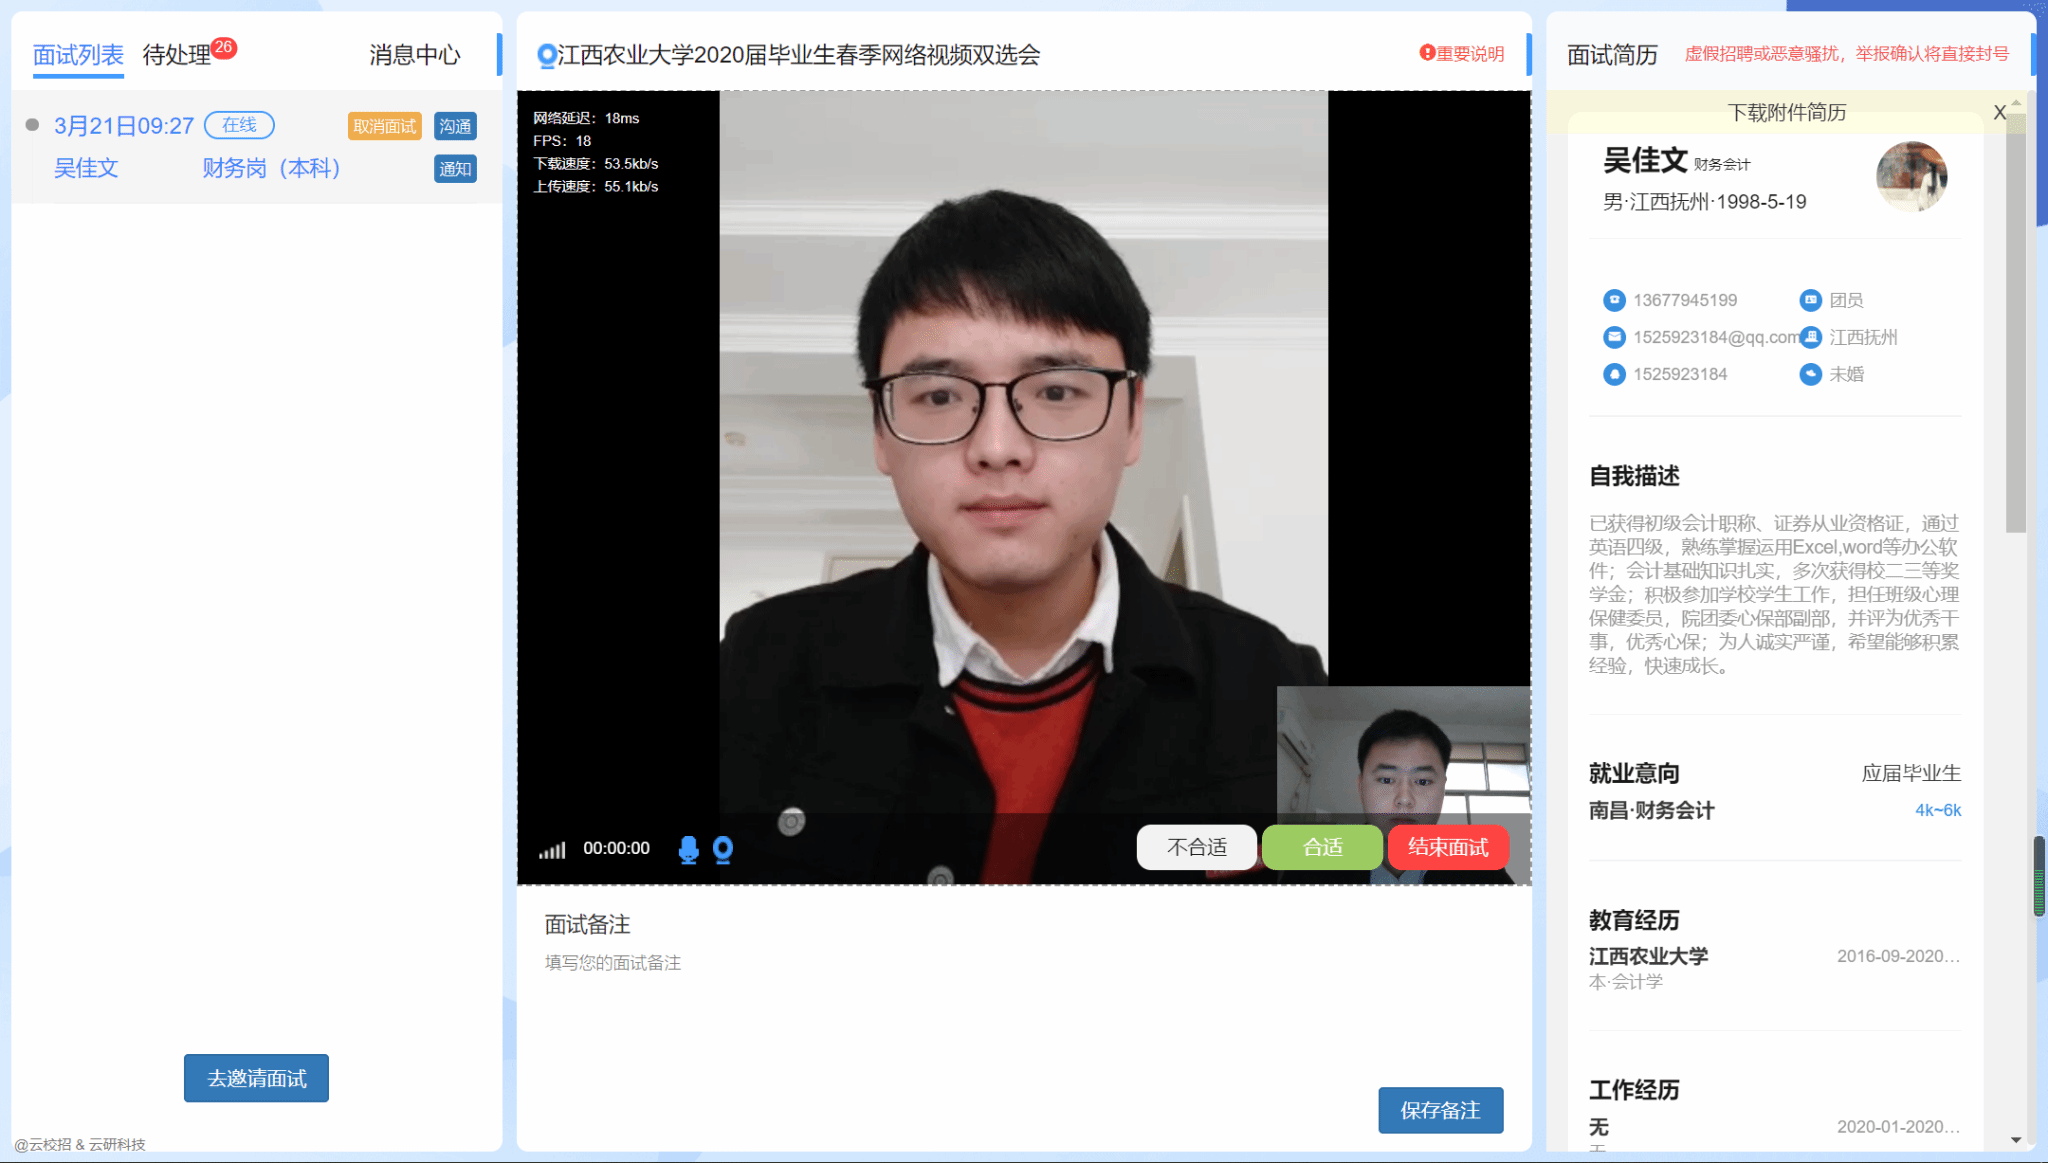Click the location icon before the fair title

(x=546, y=55)
